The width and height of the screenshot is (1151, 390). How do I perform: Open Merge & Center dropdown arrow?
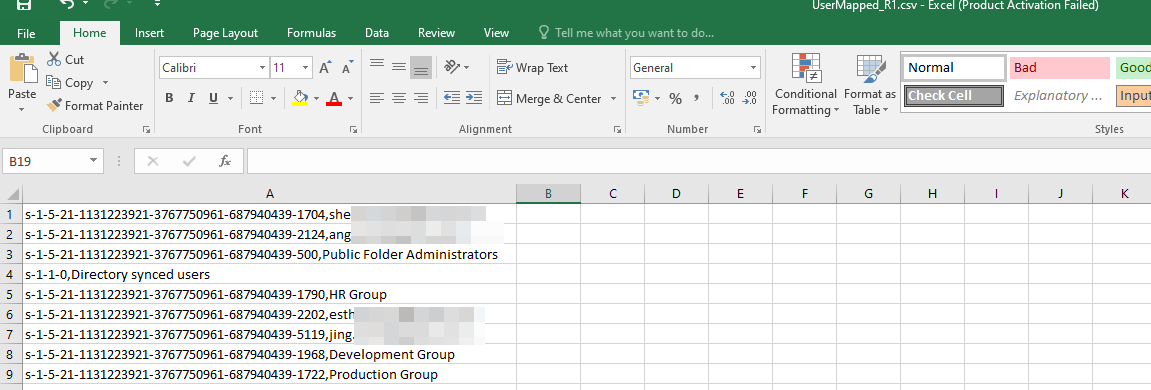click(615, 98)
